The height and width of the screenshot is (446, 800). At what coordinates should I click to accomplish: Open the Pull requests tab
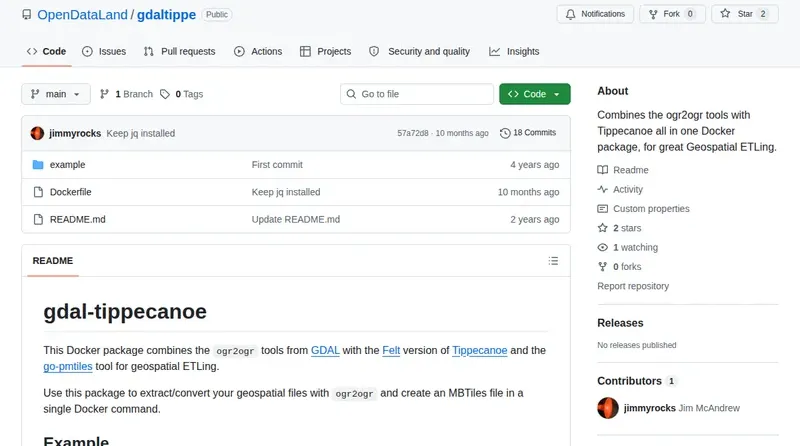(180, 52)
